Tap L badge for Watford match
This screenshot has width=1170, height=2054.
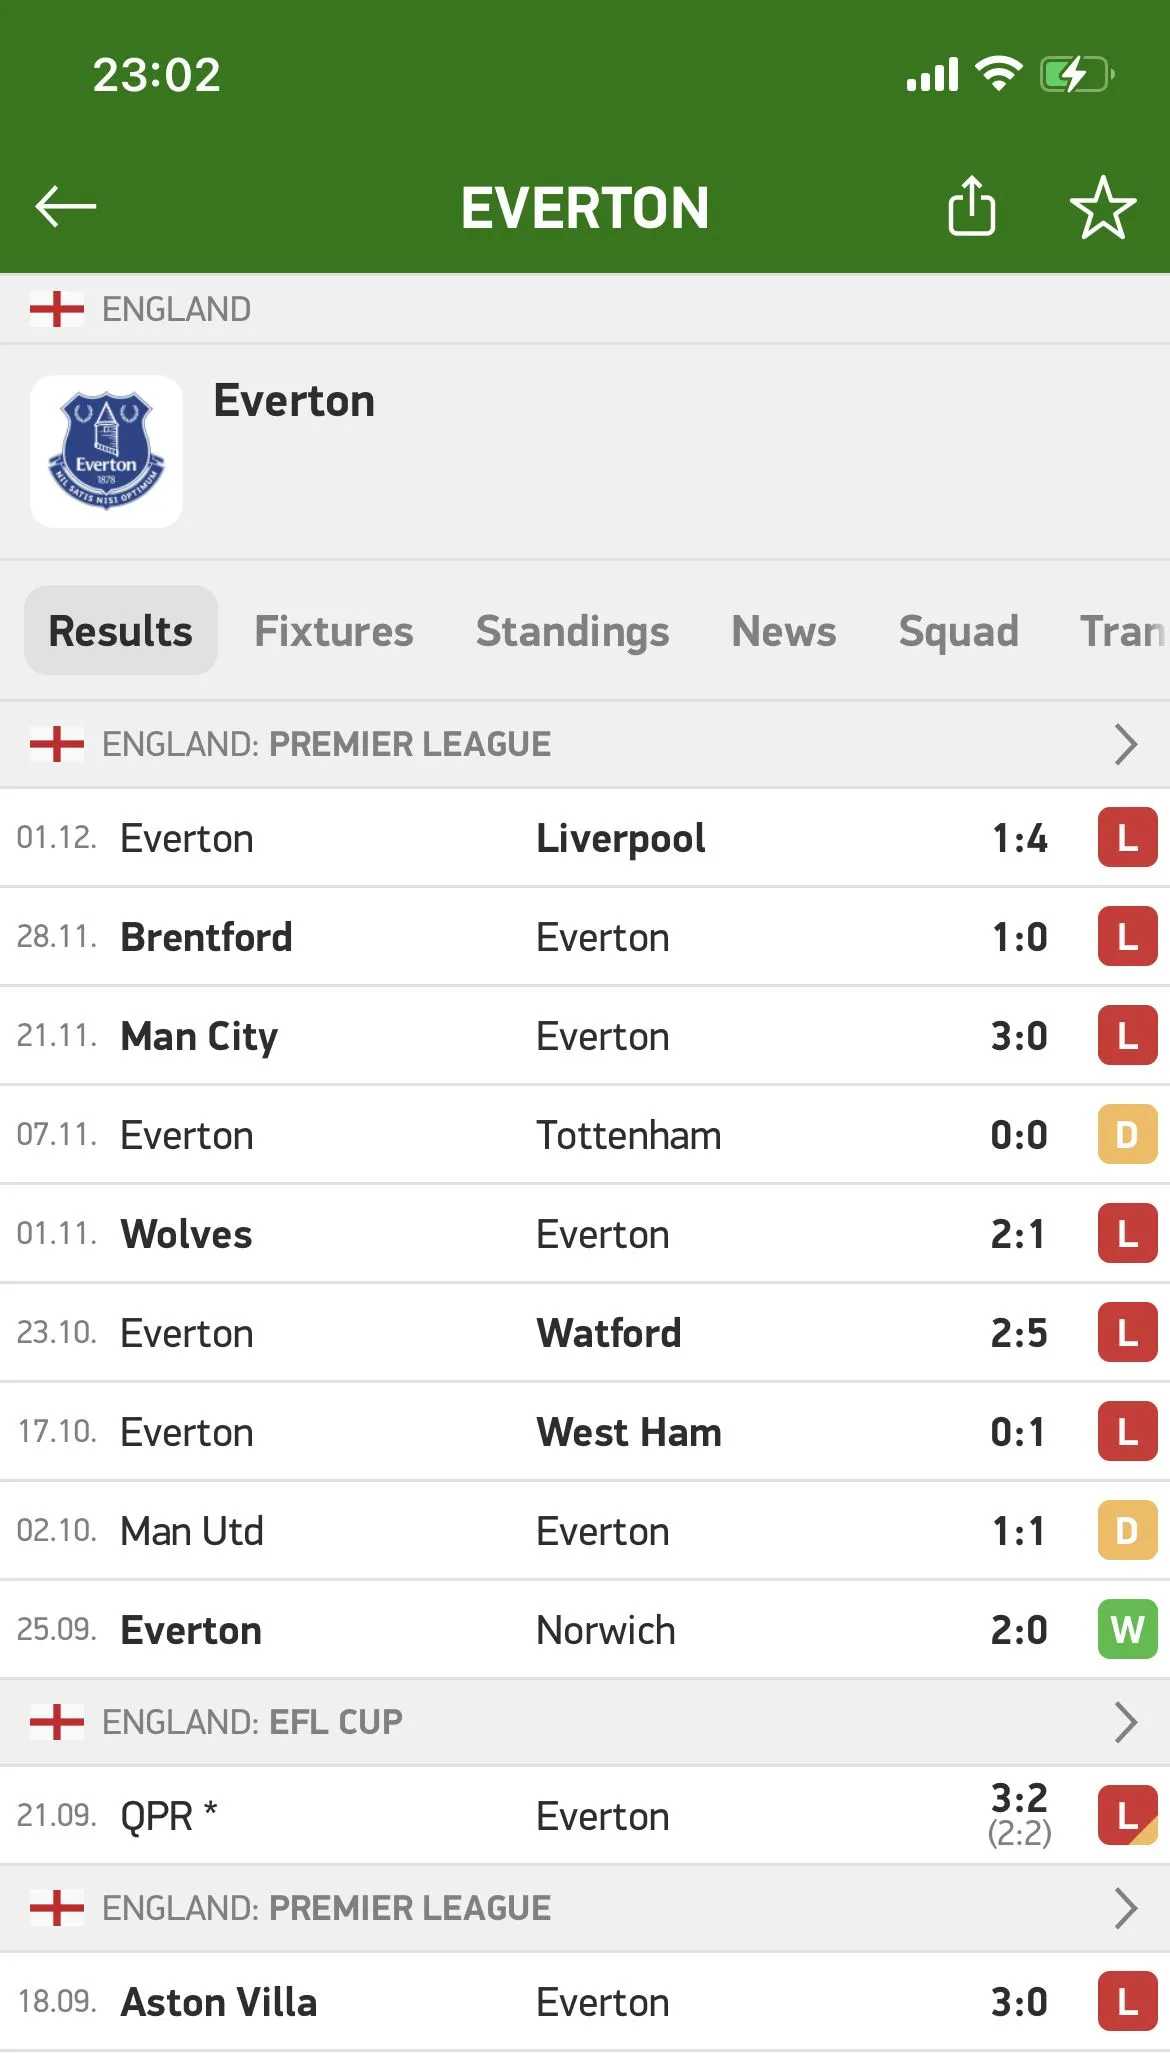(x=1127, y=1333)
